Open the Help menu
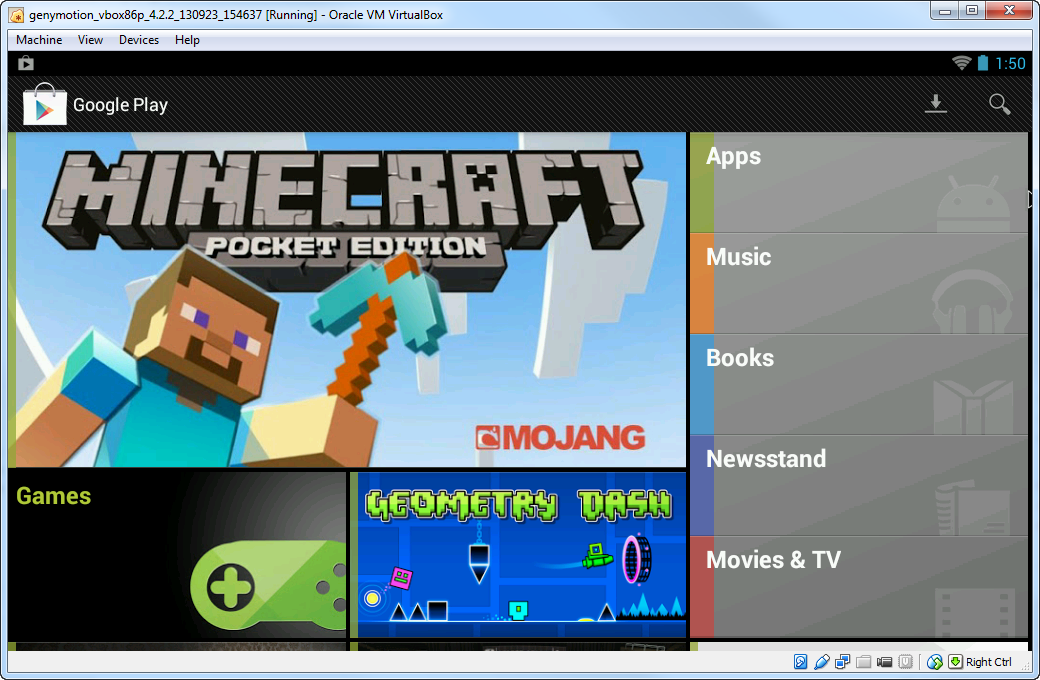 click(187, 40)
